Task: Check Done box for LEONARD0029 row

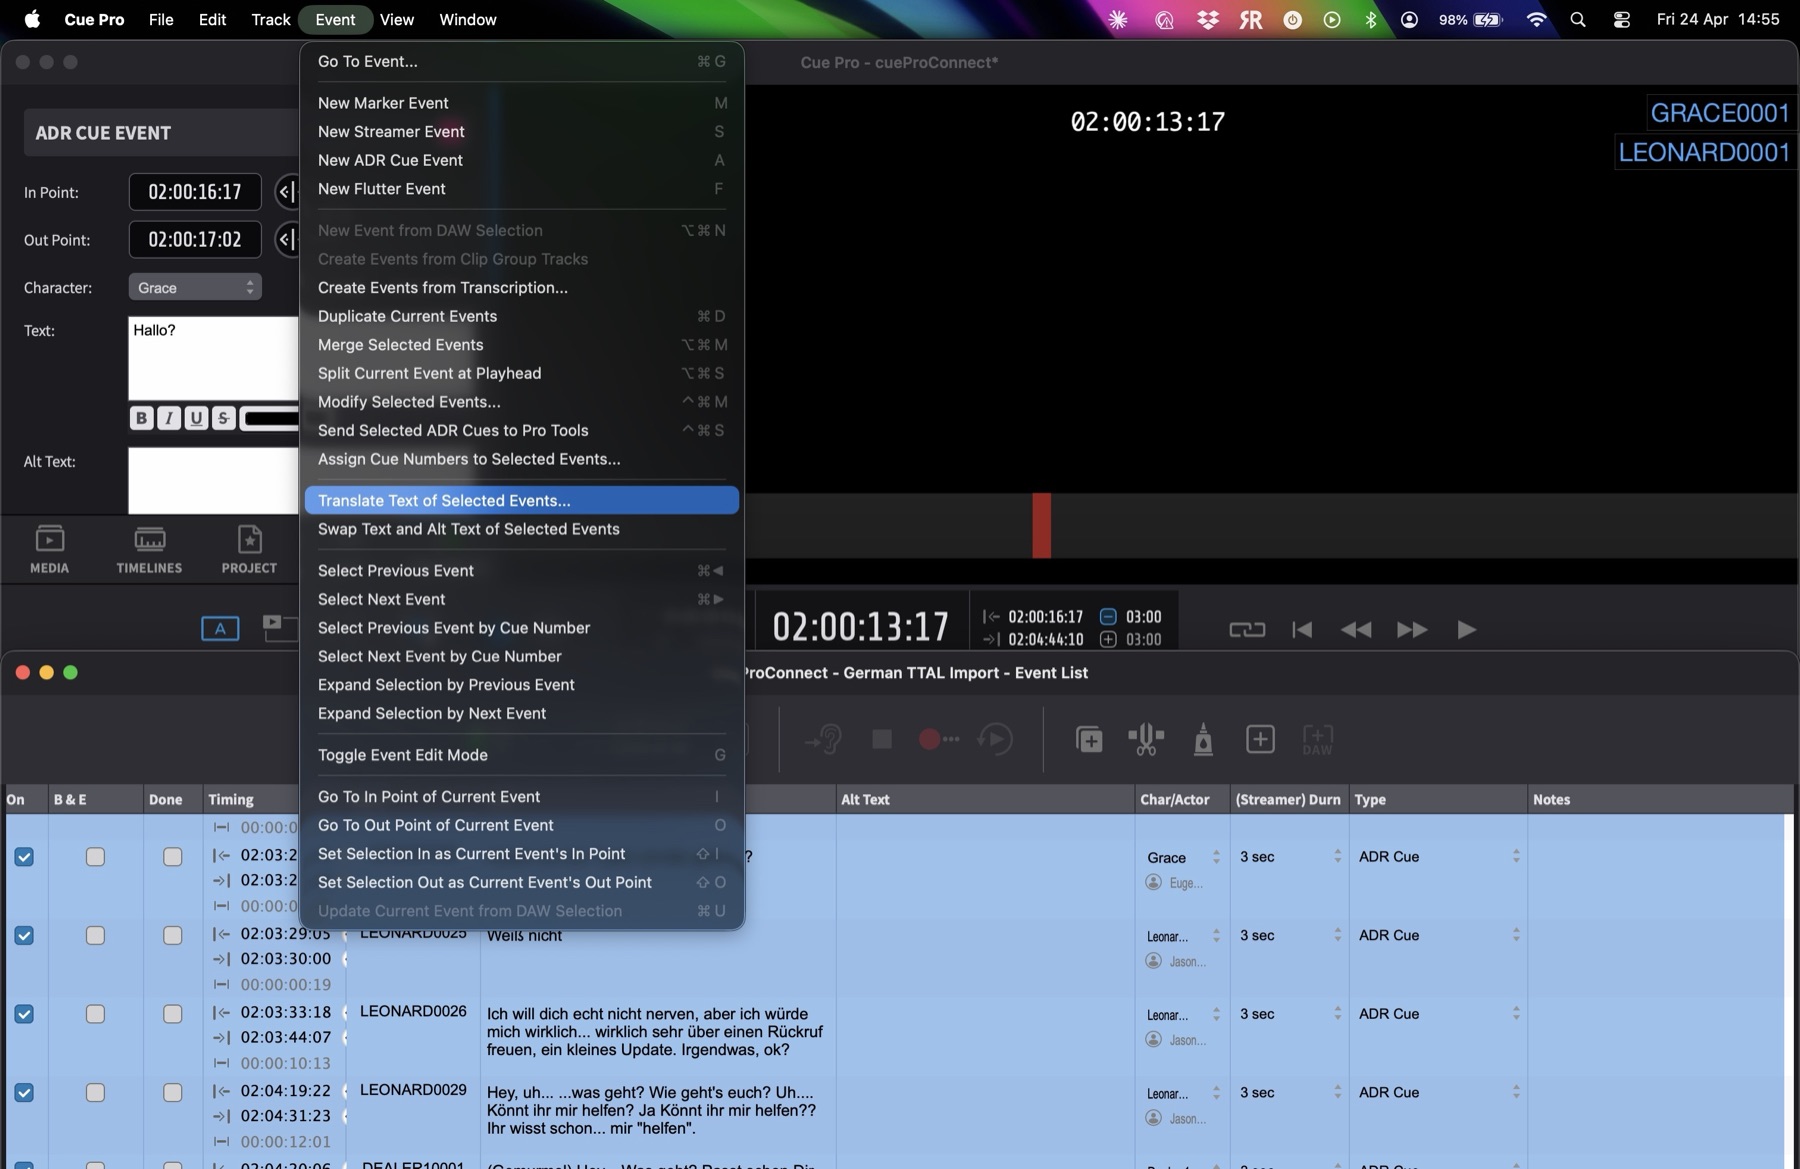Action: point(172,1092)
